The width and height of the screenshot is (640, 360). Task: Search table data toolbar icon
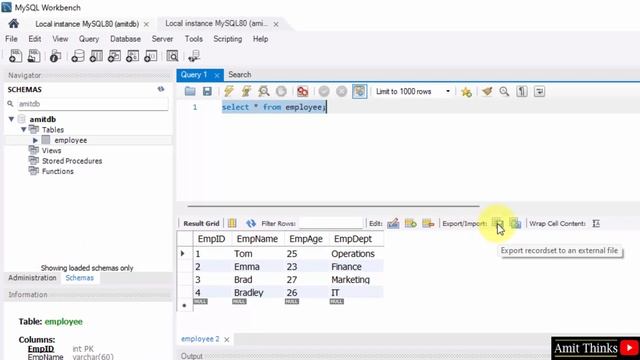pyautogui.click(x=172, y=56)
